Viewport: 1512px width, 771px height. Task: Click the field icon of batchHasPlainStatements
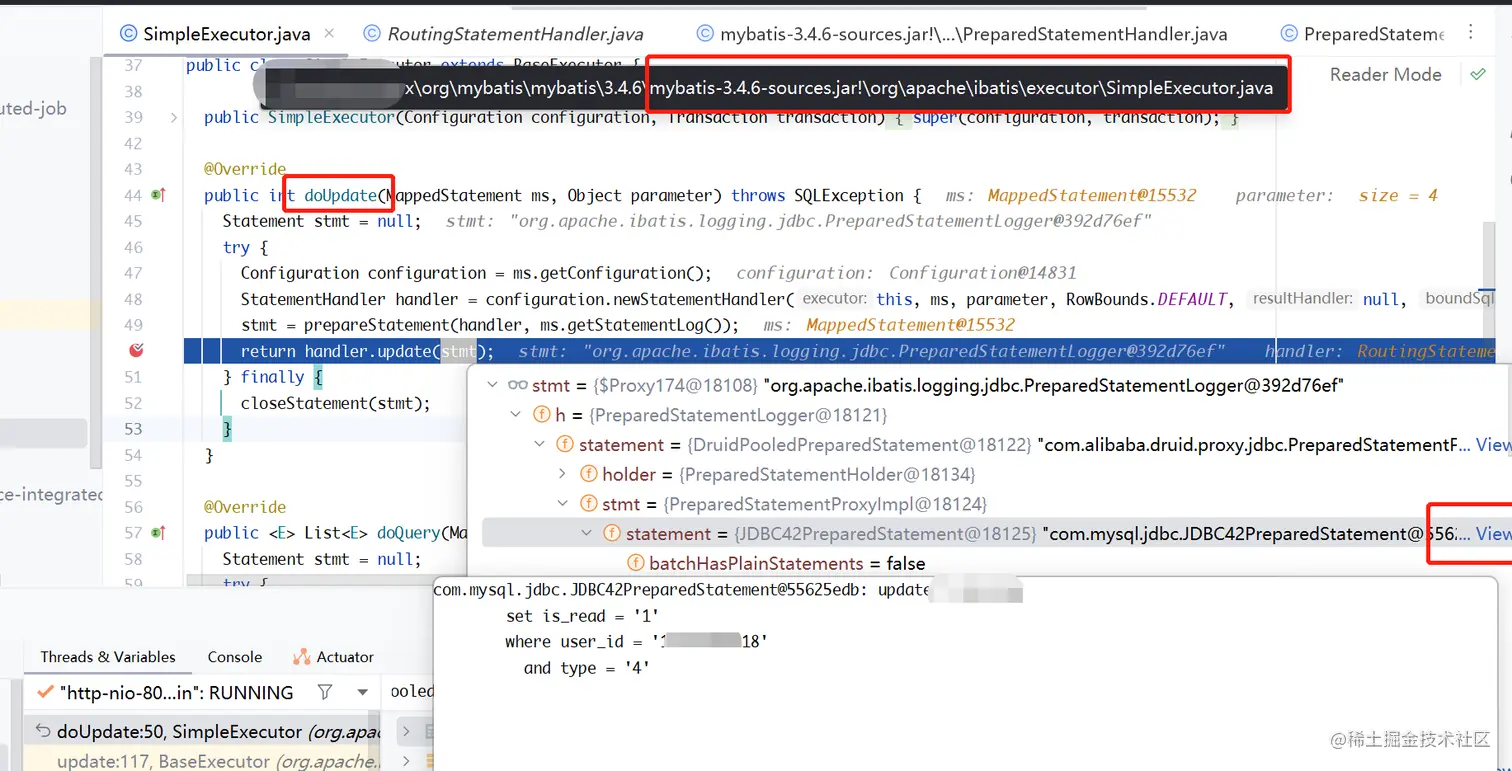pos(635,563)
